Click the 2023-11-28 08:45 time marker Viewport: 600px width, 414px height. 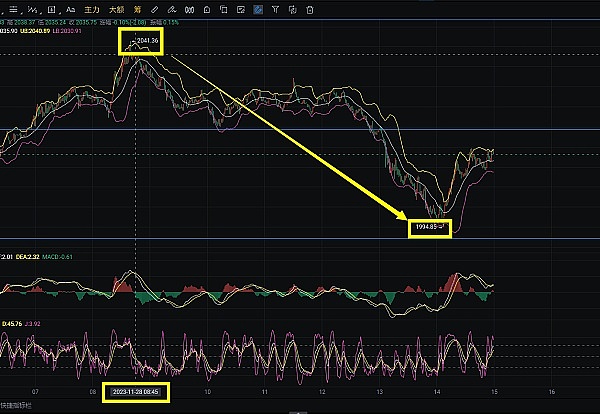(x=138, y=392)
